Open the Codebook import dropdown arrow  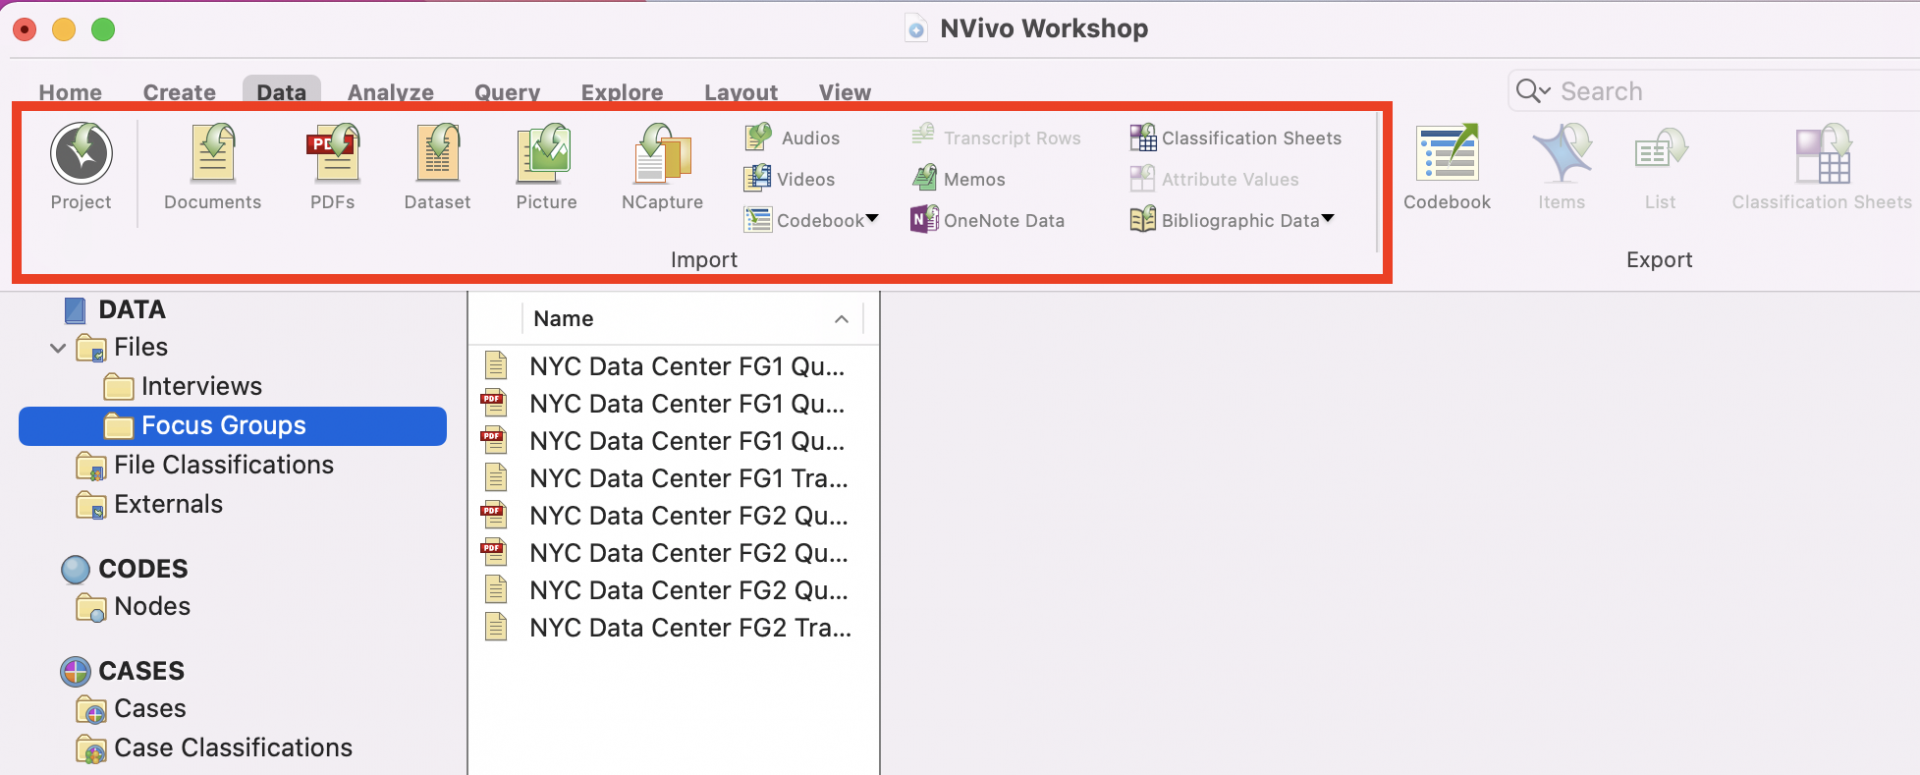pyautogui.click(x=872, y=218)
